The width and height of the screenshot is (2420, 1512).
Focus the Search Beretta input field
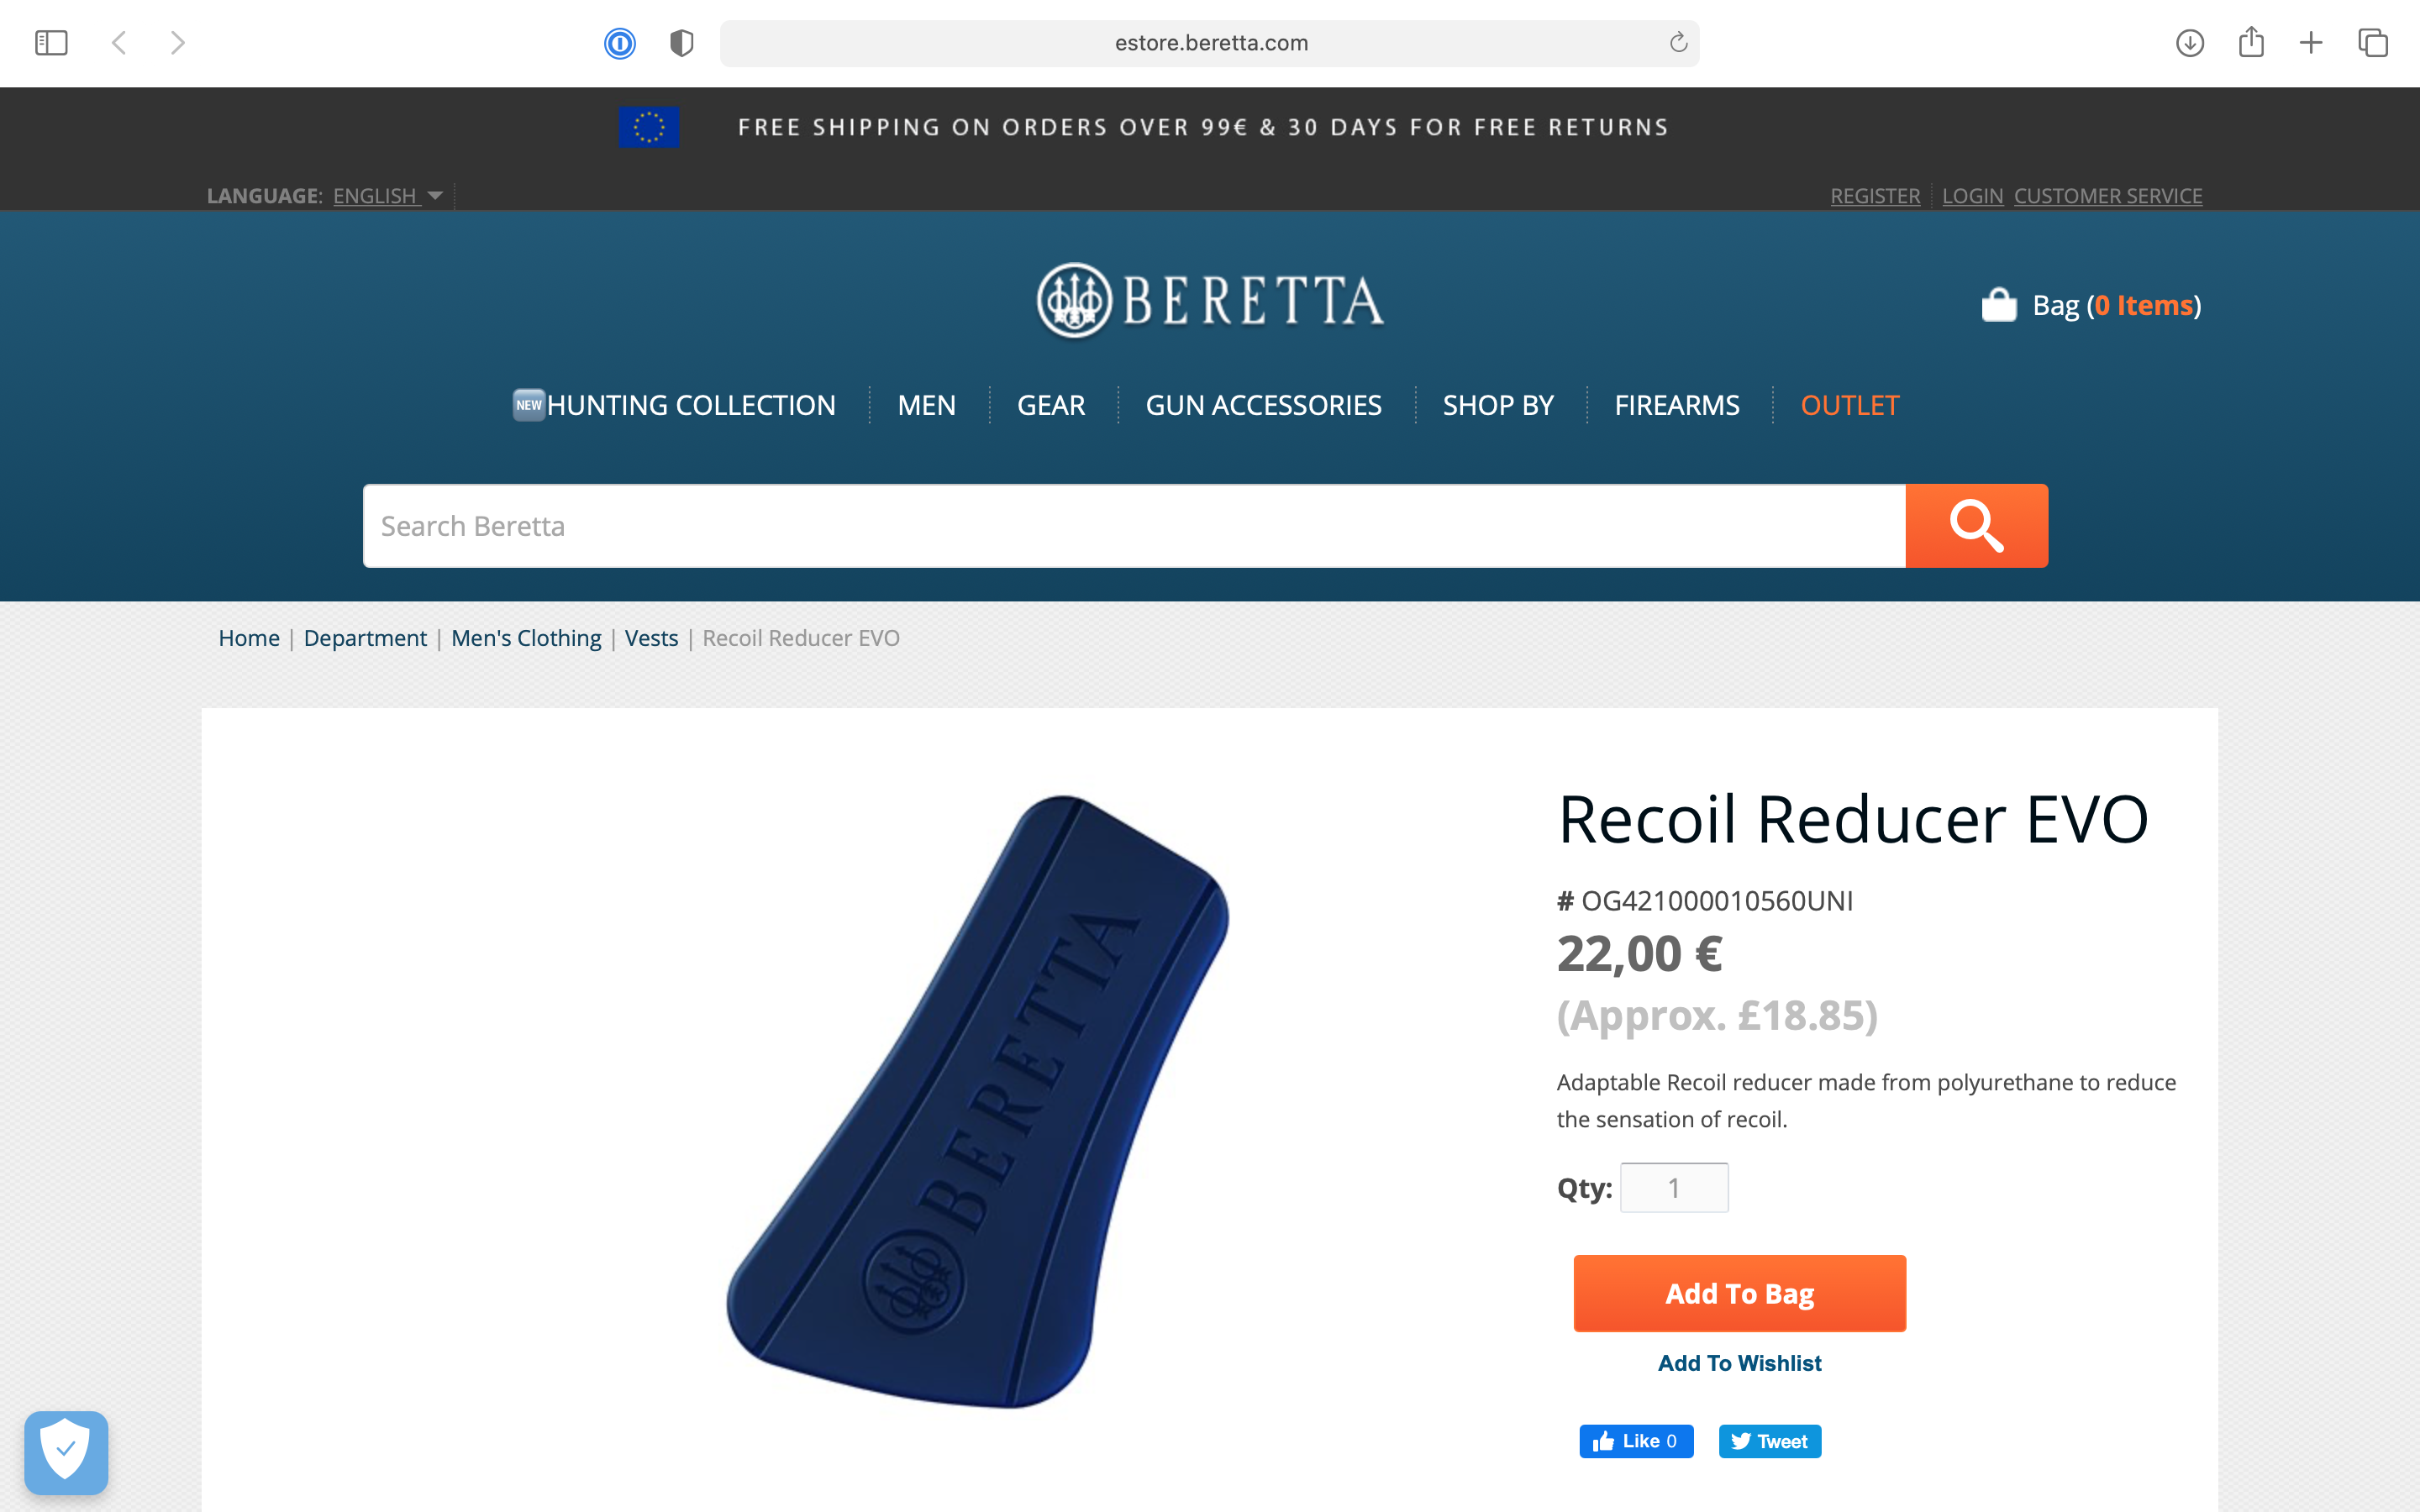pyautogui.click(x=1134, y=526)
